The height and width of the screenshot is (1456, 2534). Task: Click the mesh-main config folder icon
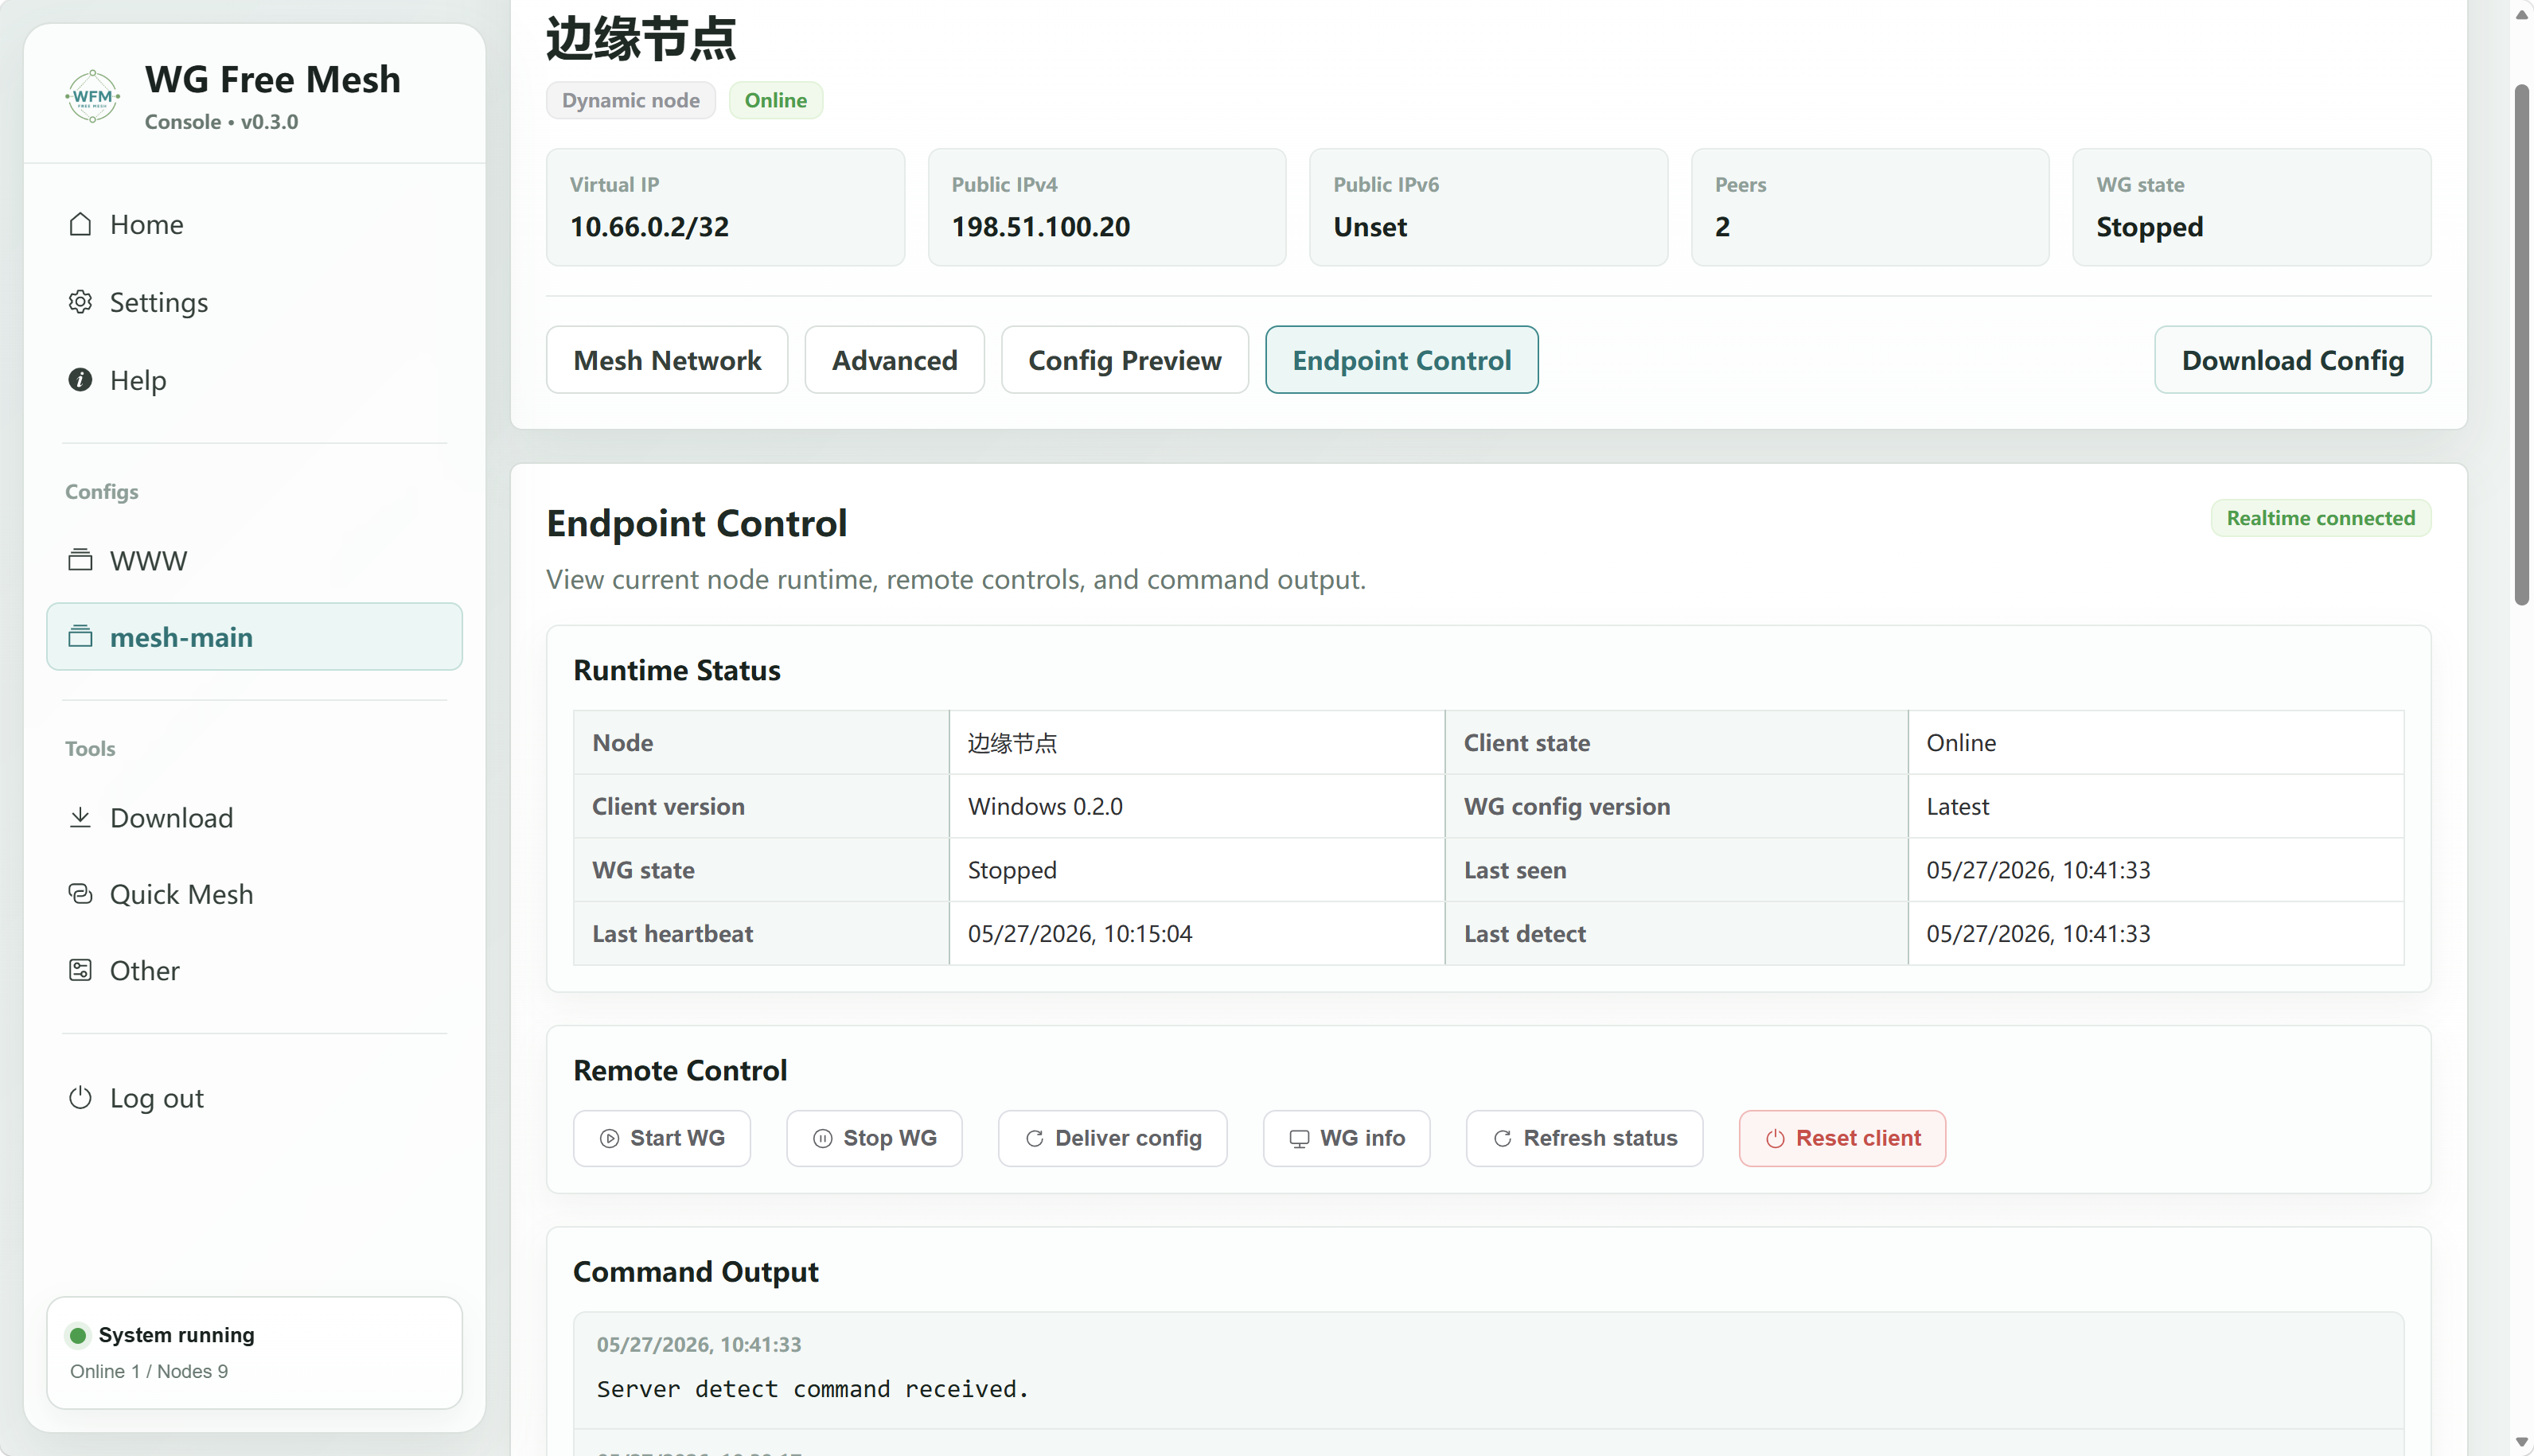[x=80, y=637]
